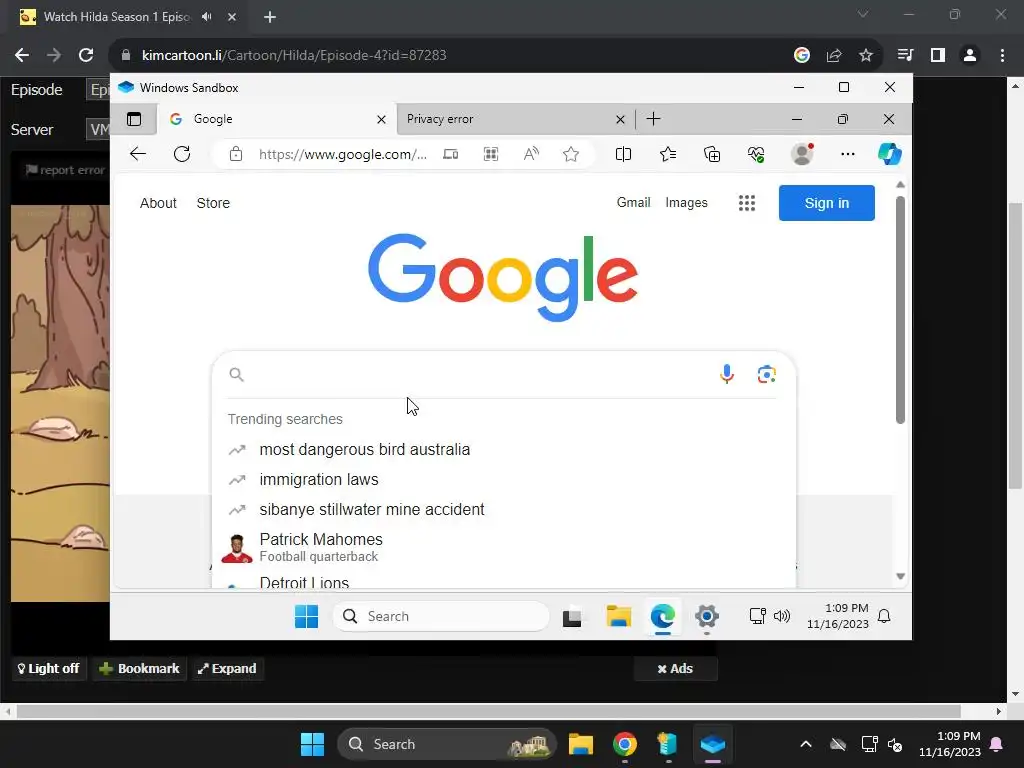This screenshot has height=768, width=1024.
Task: Add a new tab in Edge
Action: tap(653, 119)
